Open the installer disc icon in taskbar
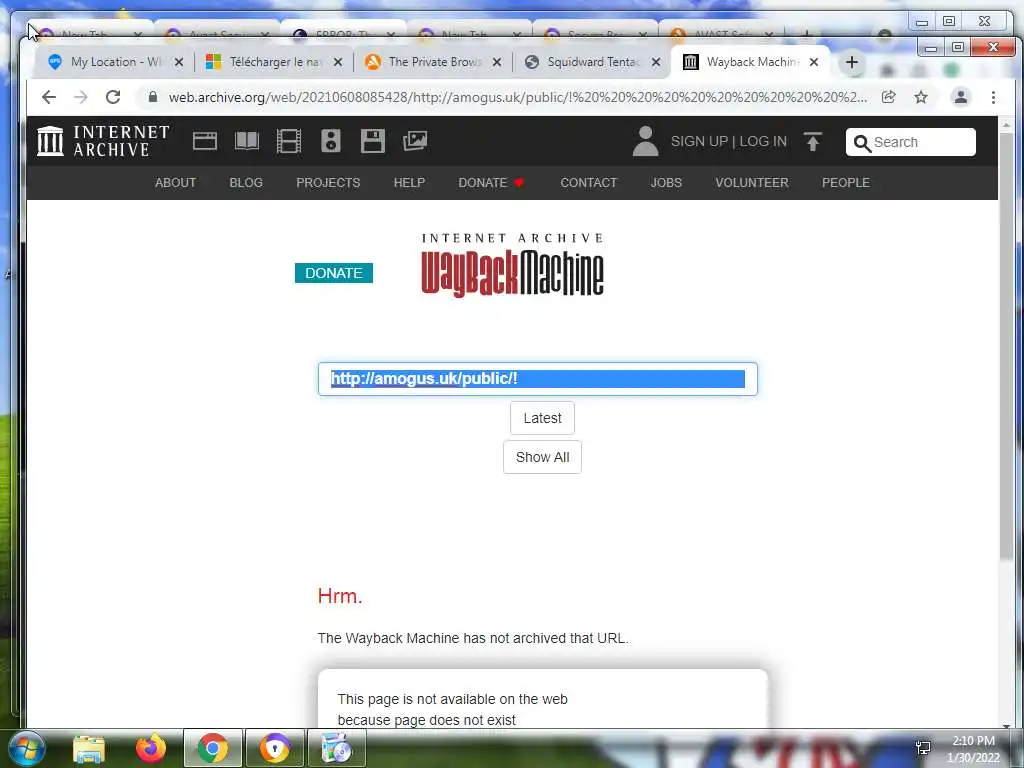 click(x=337, y=748)
